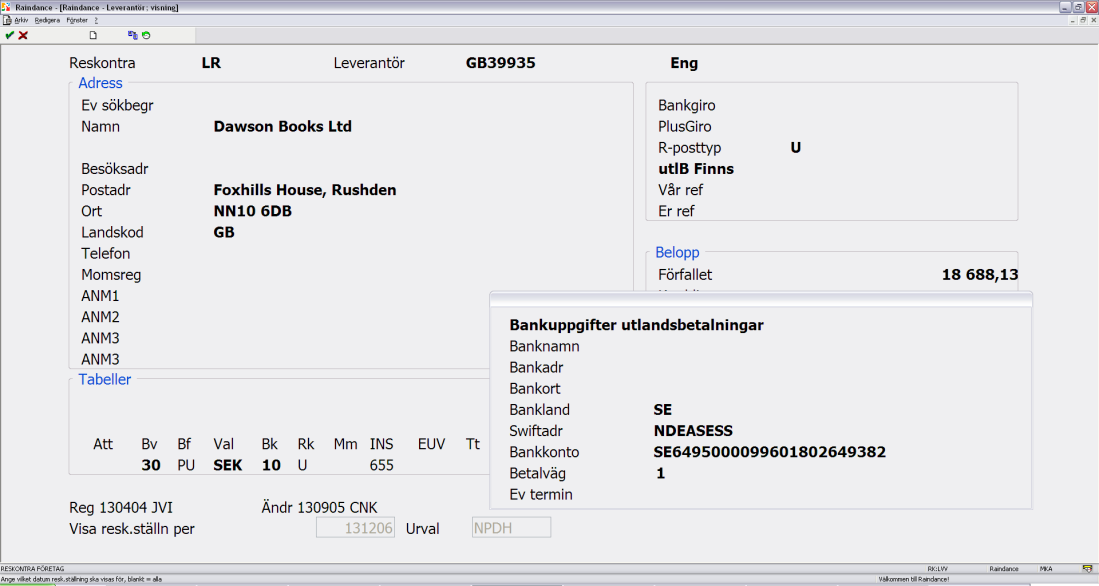Open the ? help menu

tap(96, 20)
